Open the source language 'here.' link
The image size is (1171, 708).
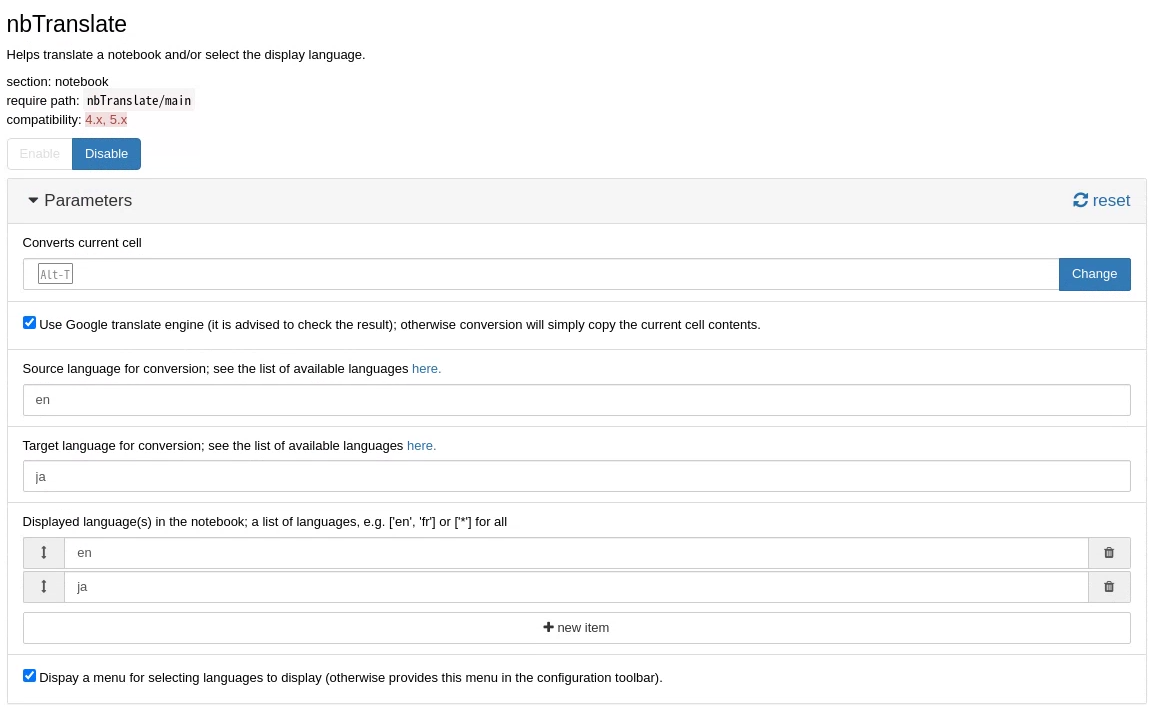pyautogui.click(x=426, y=368)
